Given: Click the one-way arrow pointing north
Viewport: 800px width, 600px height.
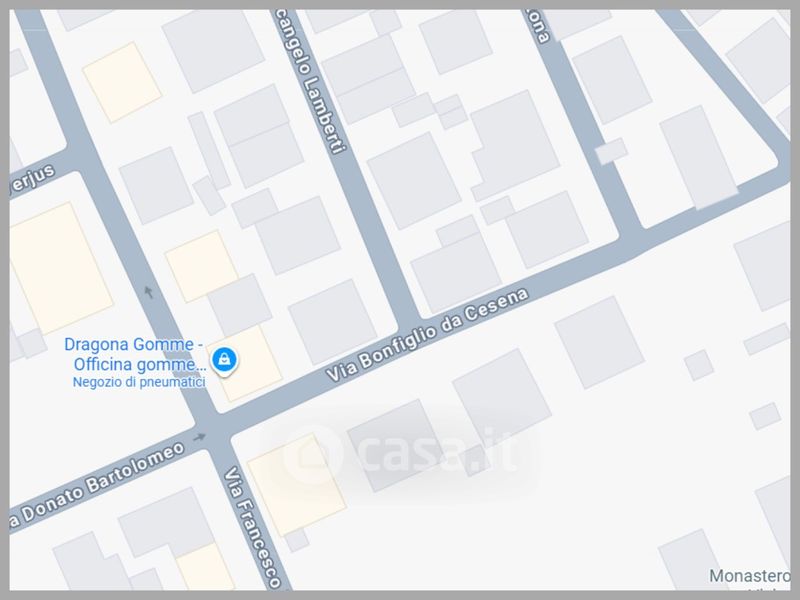Looking at the screenshot, I should coord(148,292).
